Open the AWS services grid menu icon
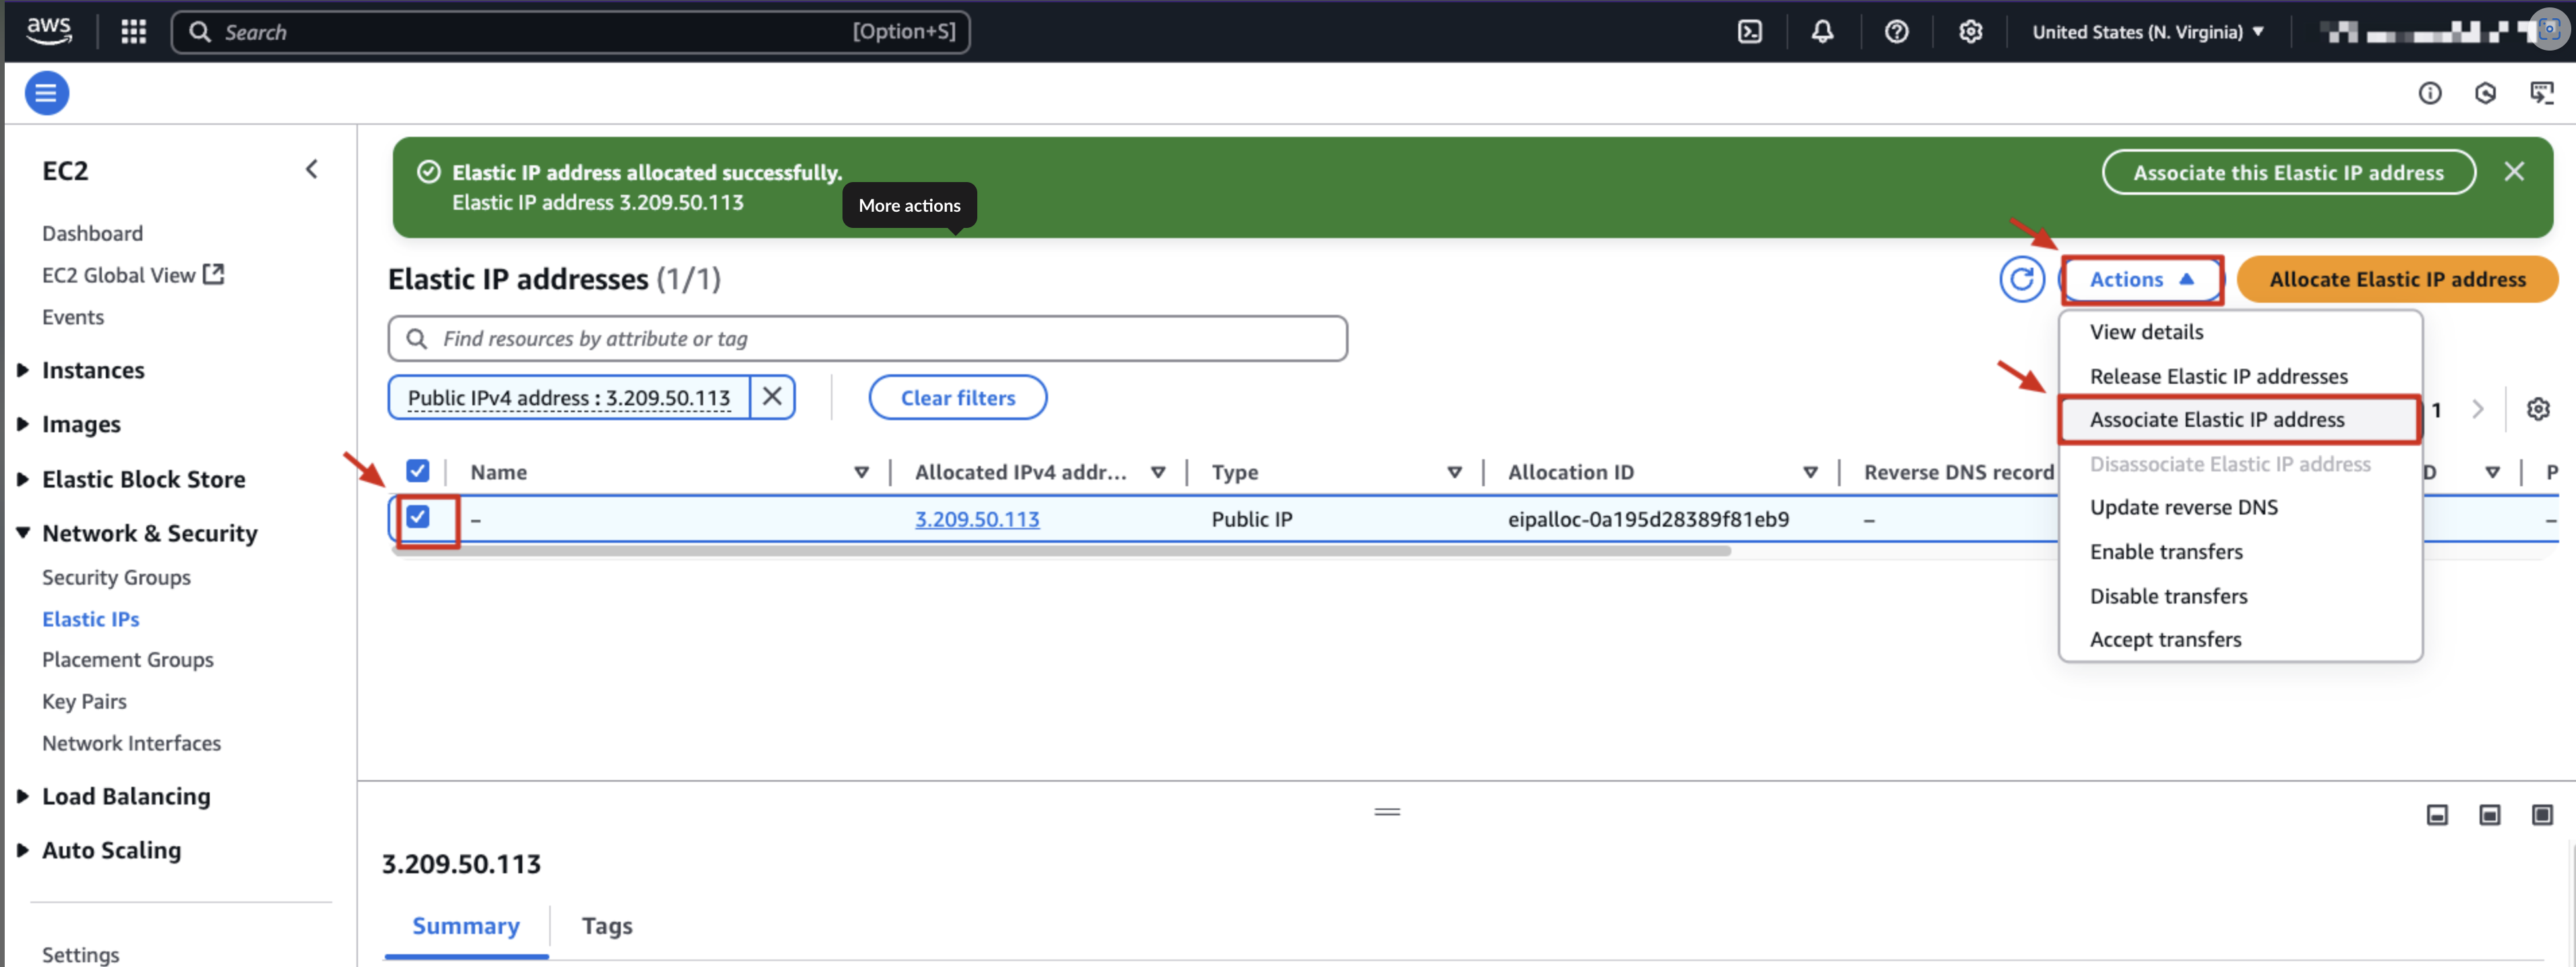This screenshot has height=967, width=2576. tap(133, 32)
